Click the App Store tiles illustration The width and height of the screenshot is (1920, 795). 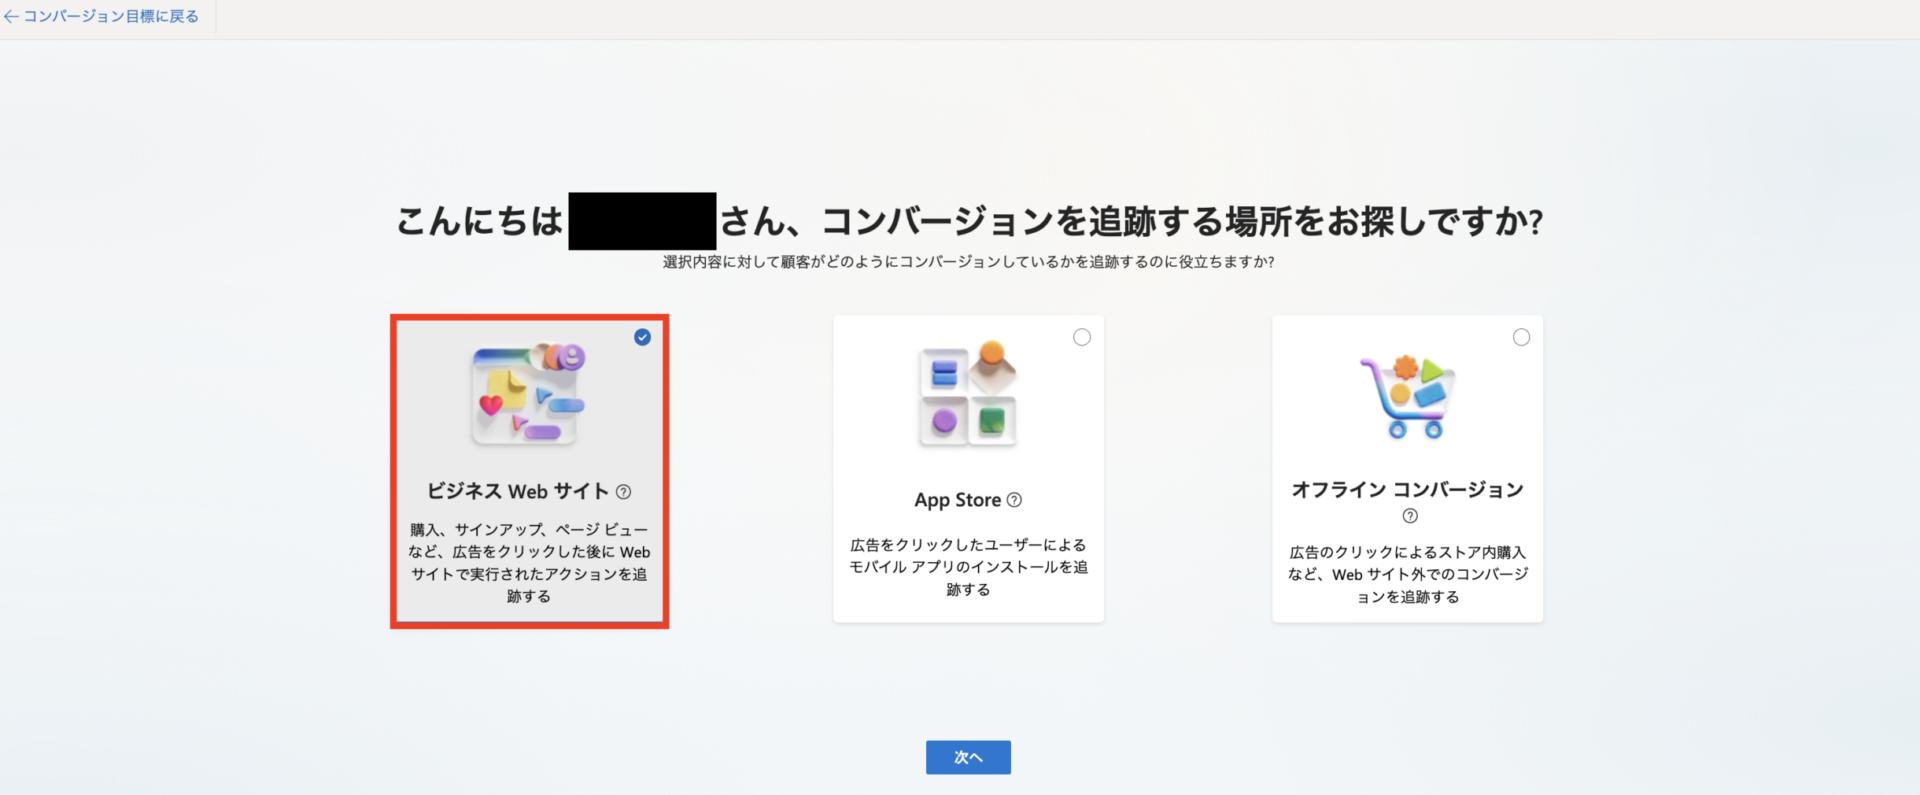(x=968, y=394)
